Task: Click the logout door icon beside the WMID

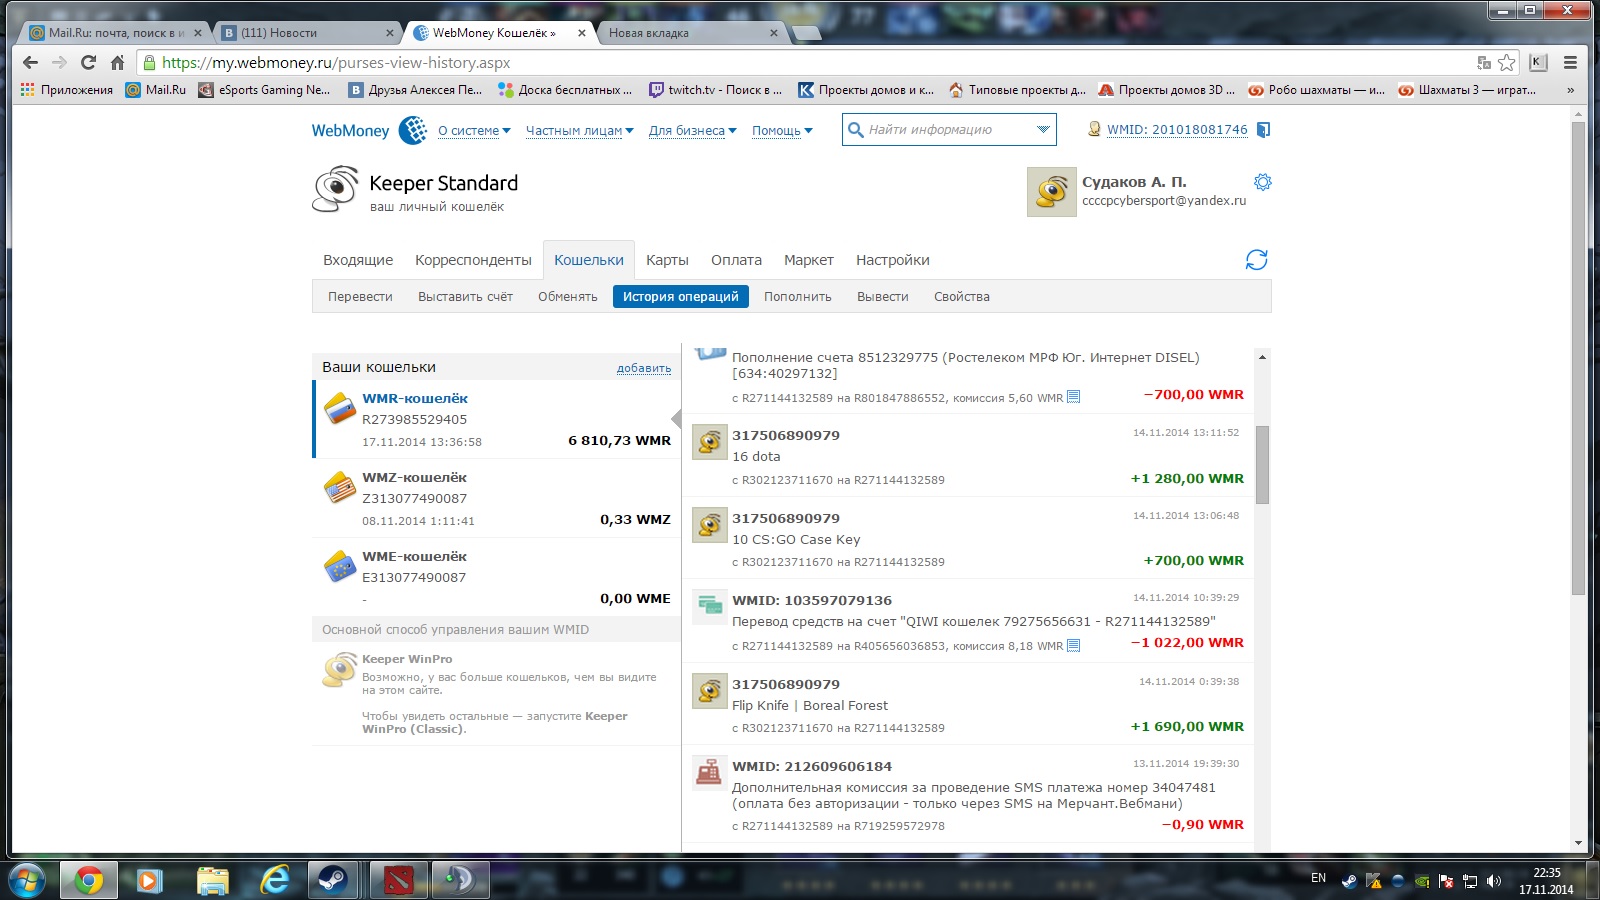Action: (1263, 130)
